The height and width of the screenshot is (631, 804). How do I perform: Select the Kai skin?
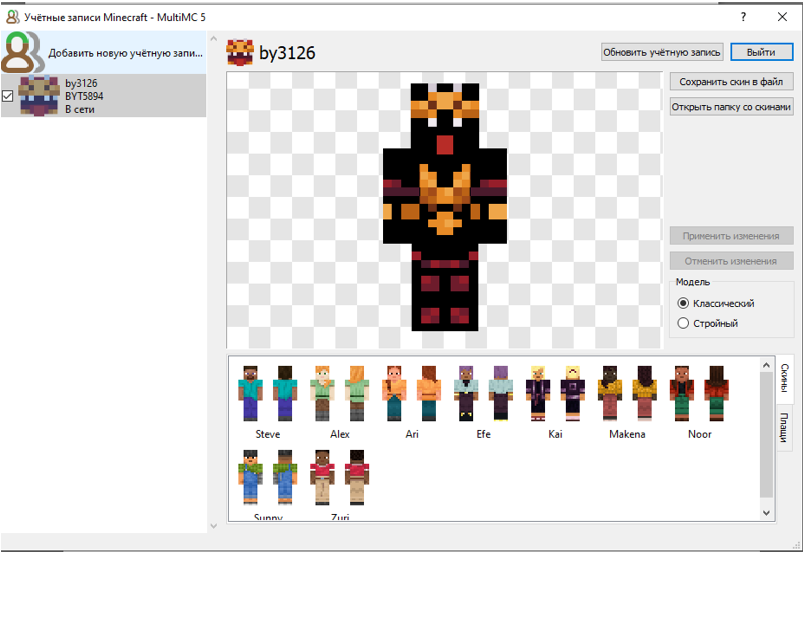(555, 402)
